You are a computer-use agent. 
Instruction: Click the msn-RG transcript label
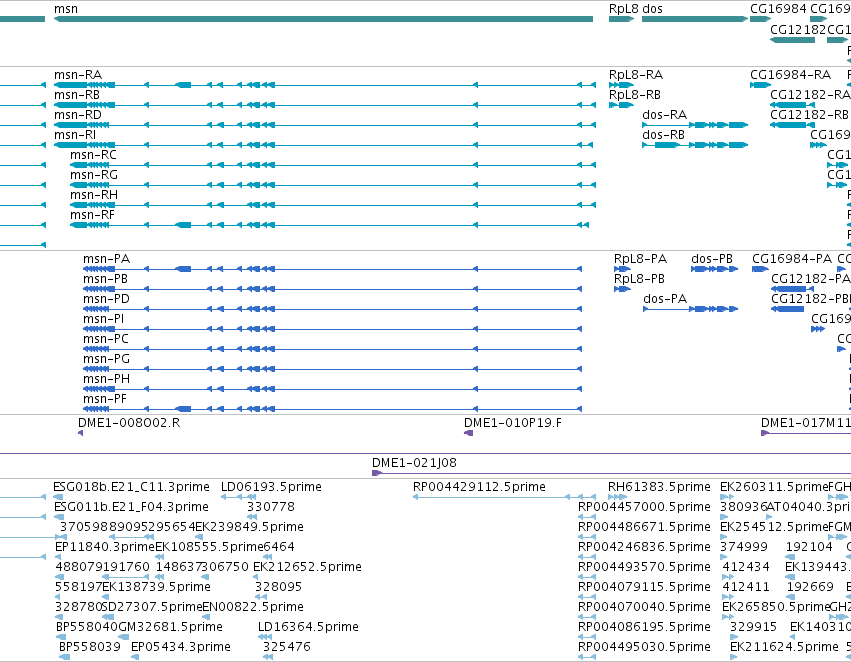pos(94,175)
